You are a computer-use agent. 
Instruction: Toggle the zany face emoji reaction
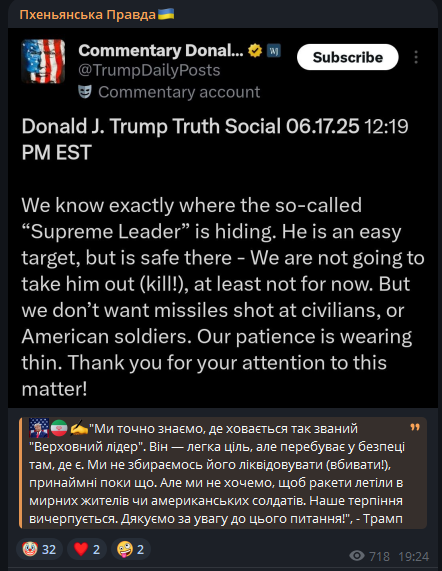point(131,549)
